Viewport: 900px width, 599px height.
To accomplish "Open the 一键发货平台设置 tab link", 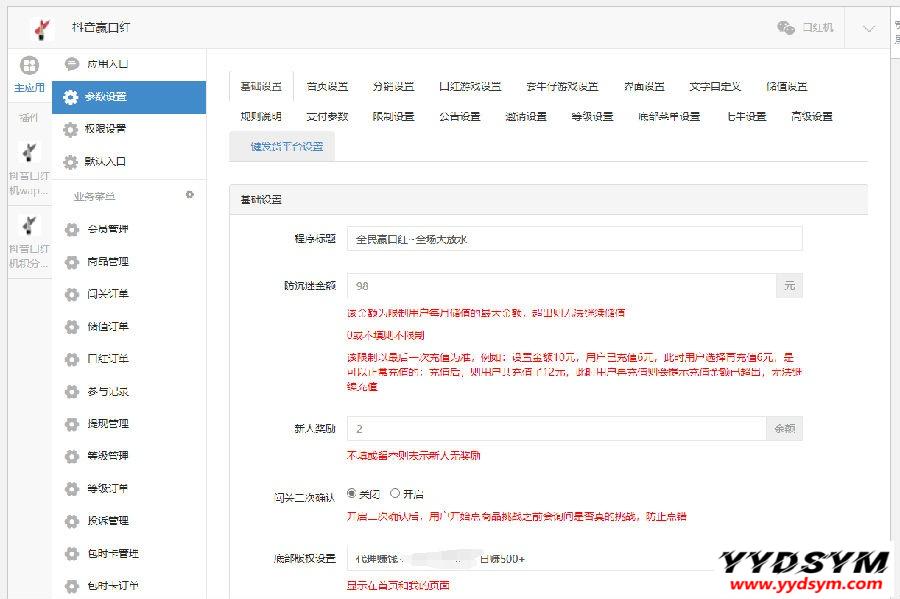I will pos(286,146).
